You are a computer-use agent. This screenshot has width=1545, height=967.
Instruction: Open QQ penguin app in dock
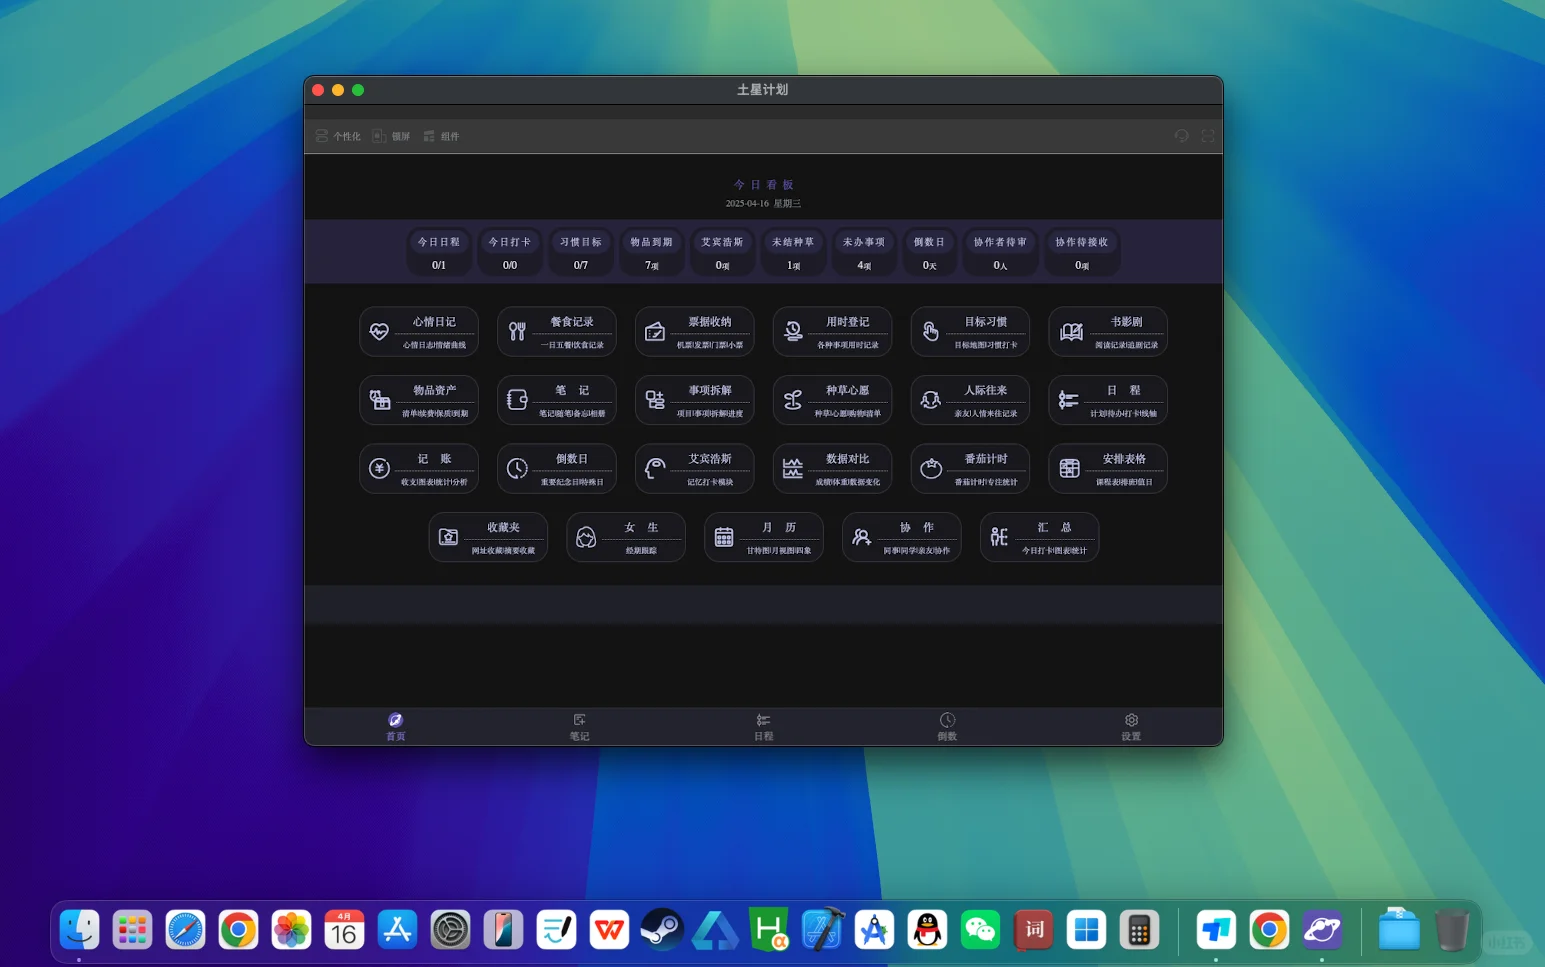coord(927,930)
